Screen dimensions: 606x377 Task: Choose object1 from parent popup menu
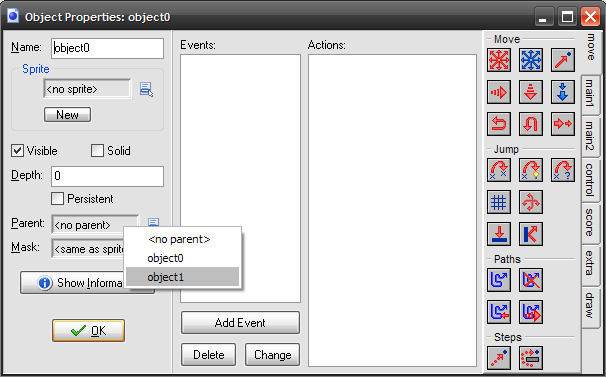point(182,277)
